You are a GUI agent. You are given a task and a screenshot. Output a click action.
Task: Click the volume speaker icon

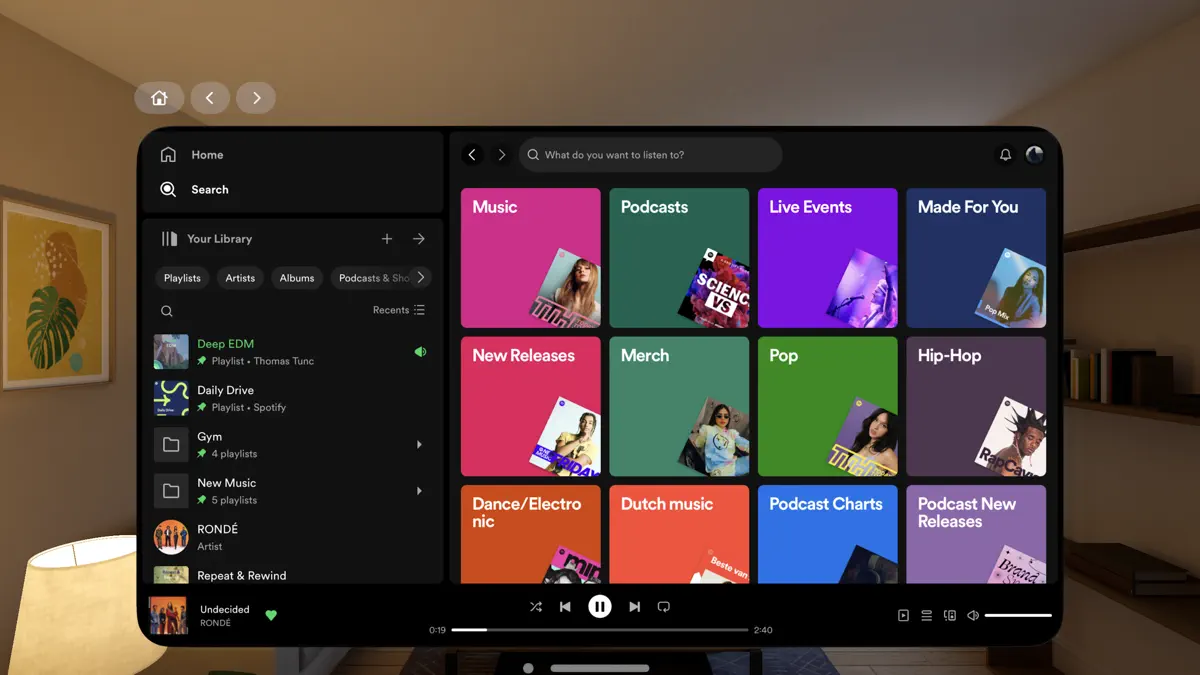tap(972, 615)
